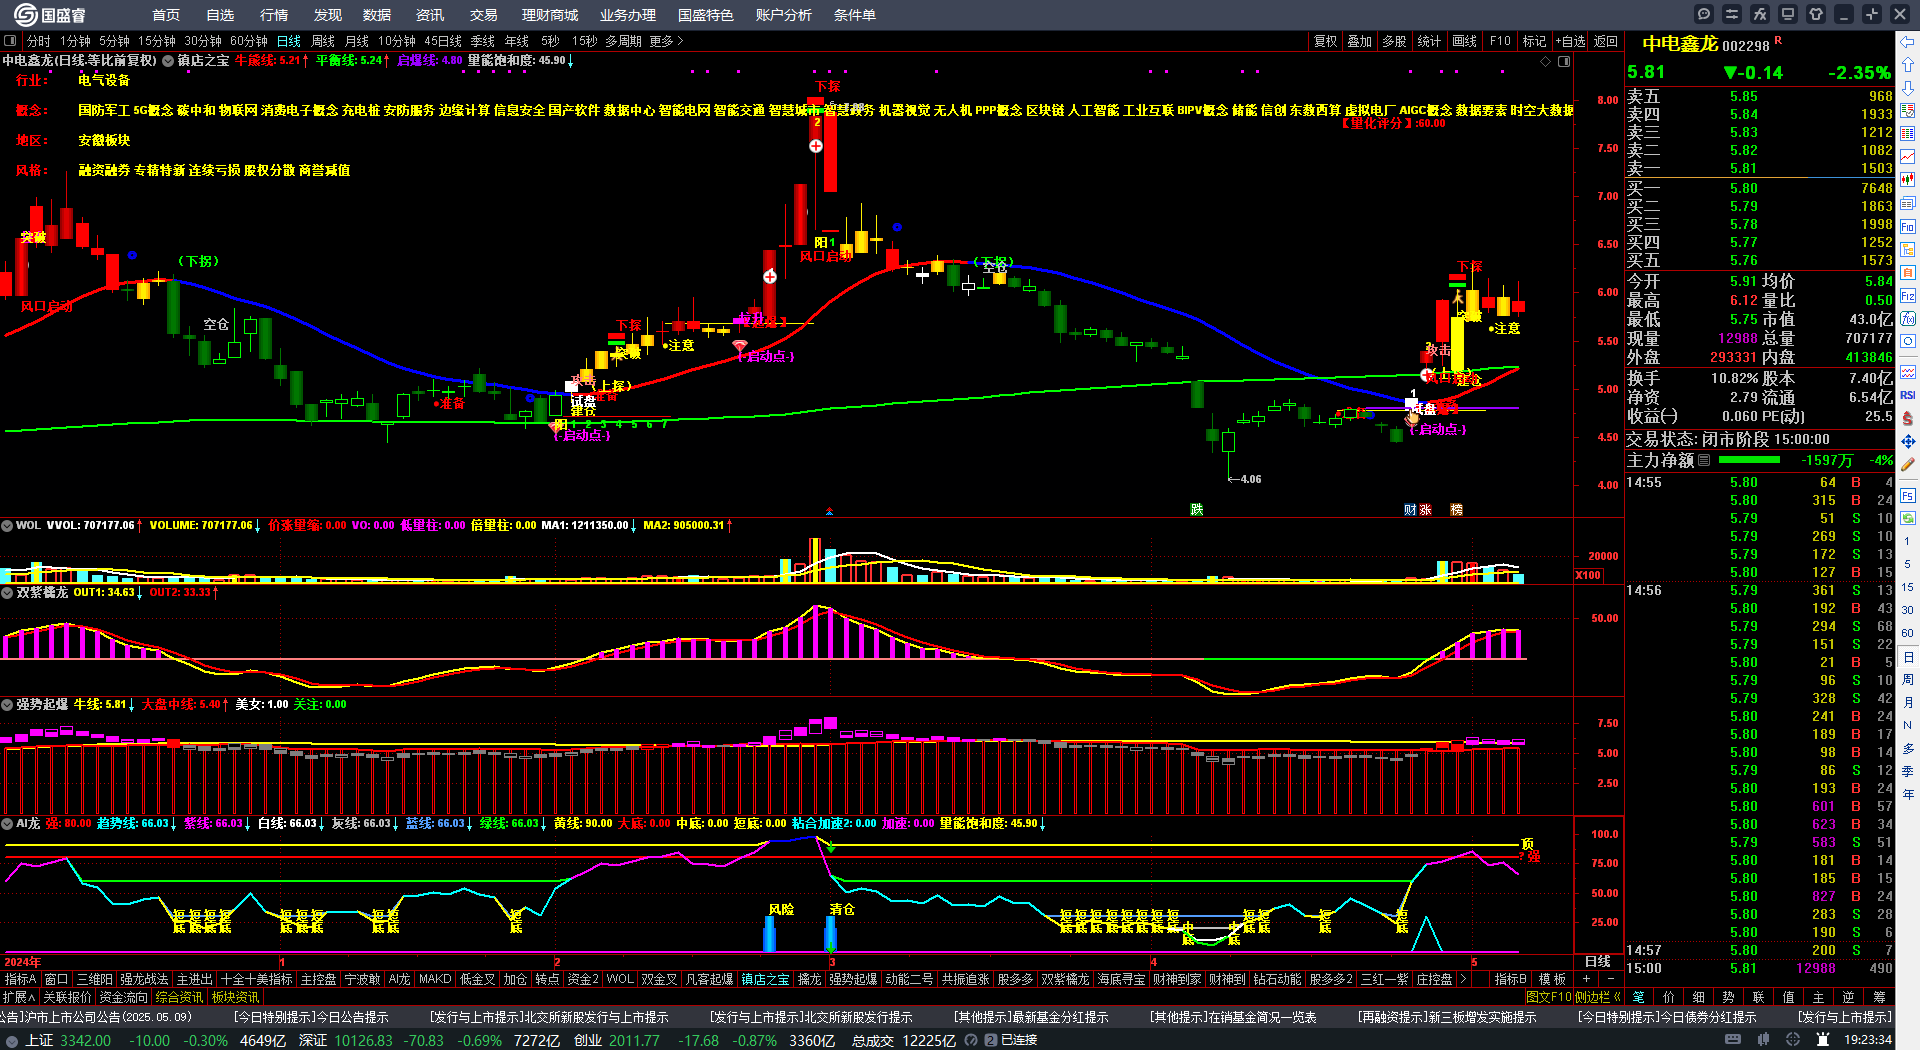Open the 交易 menu
1920x1050 pixels.
click(484, 15)
